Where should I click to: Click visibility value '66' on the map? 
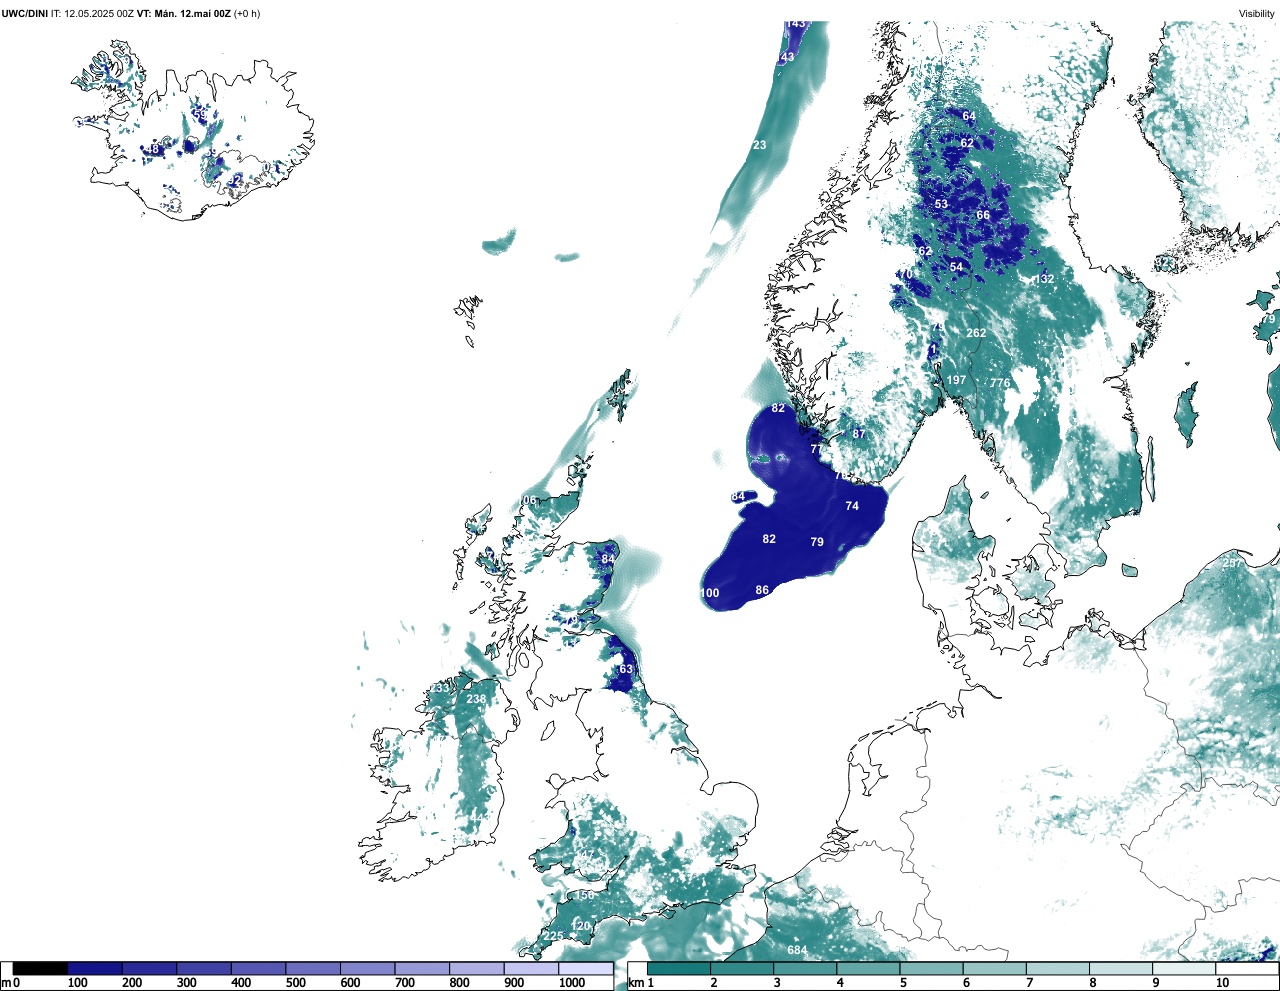click(x=983, y=215)
